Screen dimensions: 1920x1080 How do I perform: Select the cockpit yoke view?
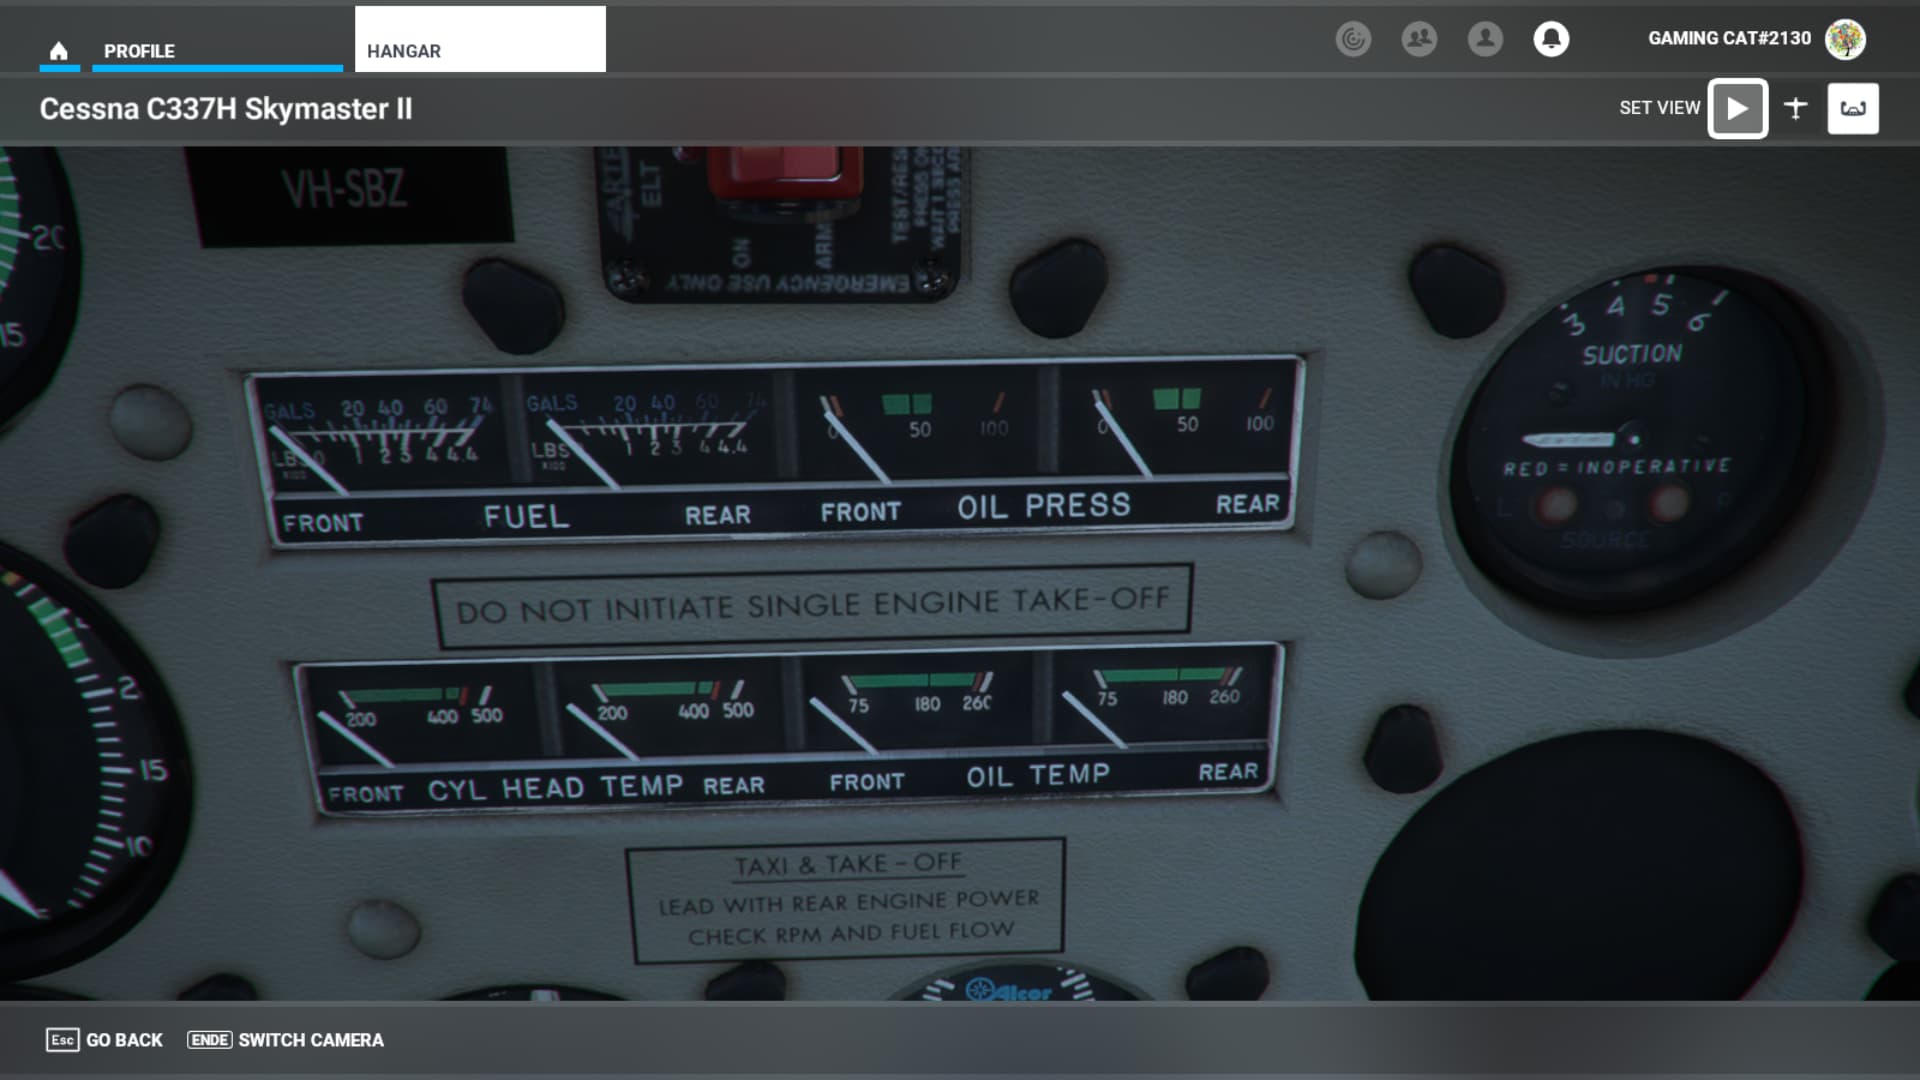pos(1852,108)
